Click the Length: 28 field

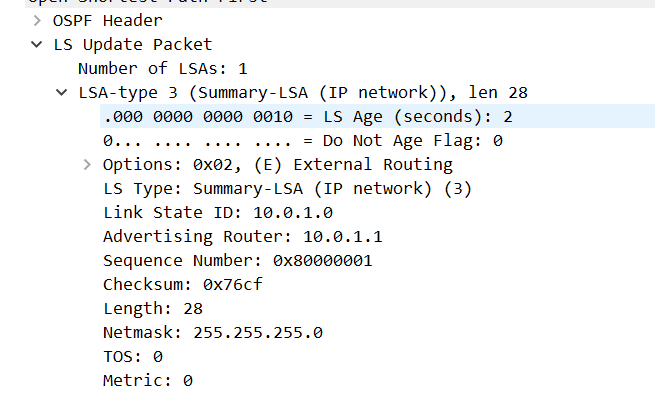(152, 308)
